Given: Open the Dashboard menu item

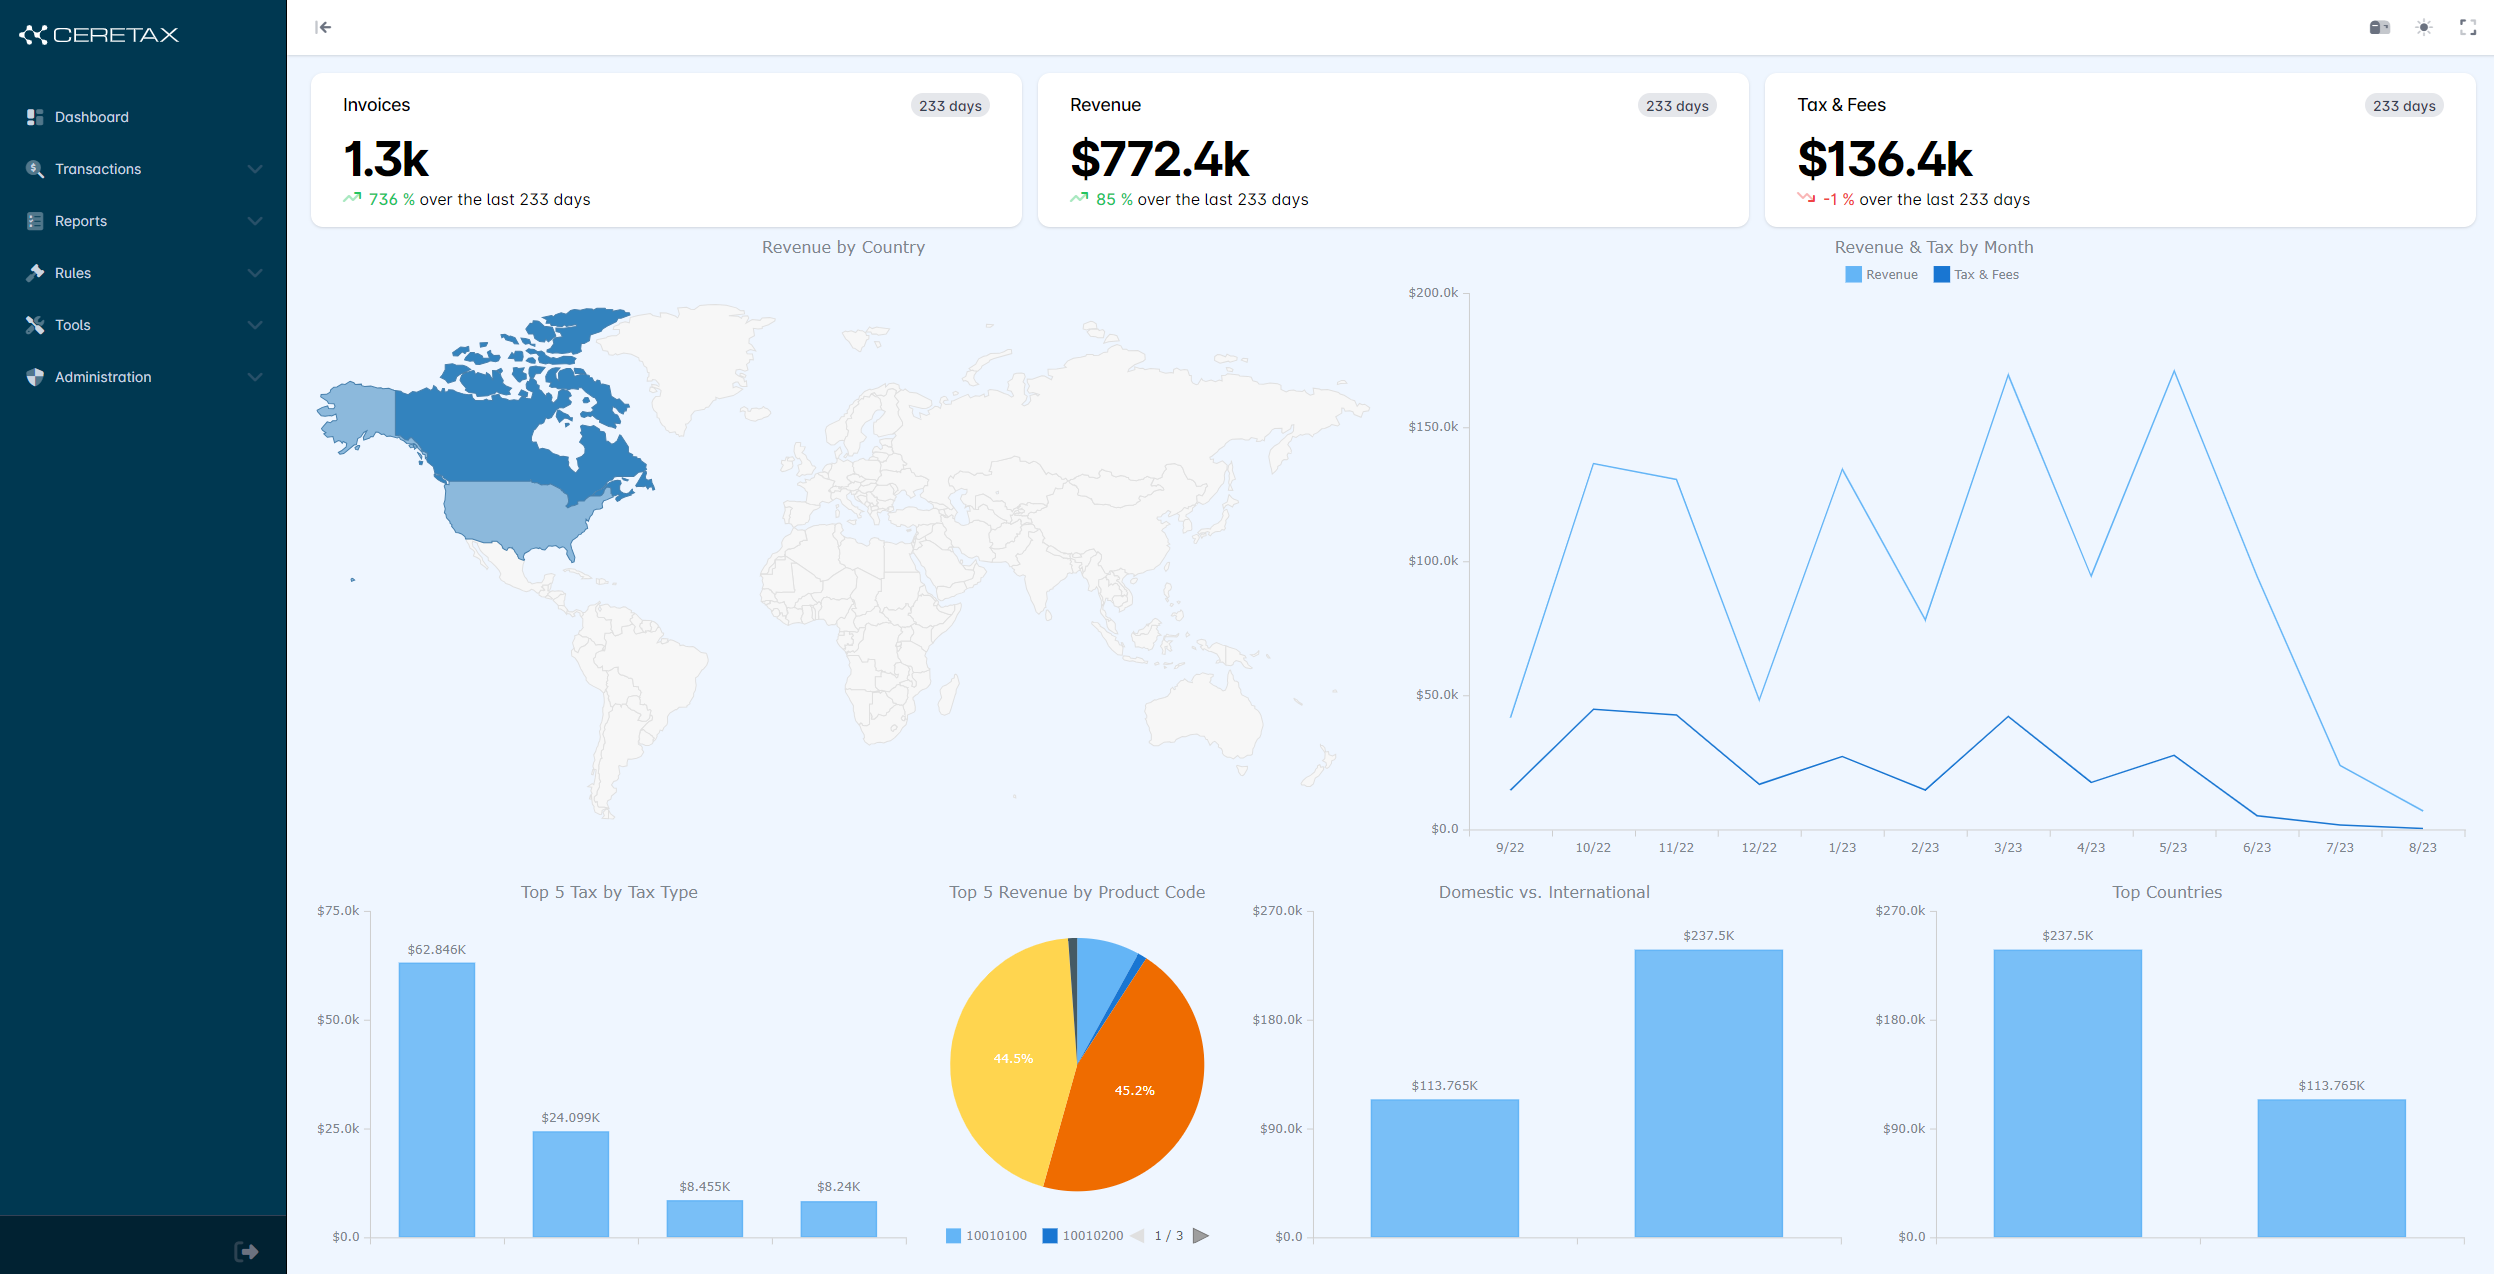Looking at the screenshot, I should point(143,117).
